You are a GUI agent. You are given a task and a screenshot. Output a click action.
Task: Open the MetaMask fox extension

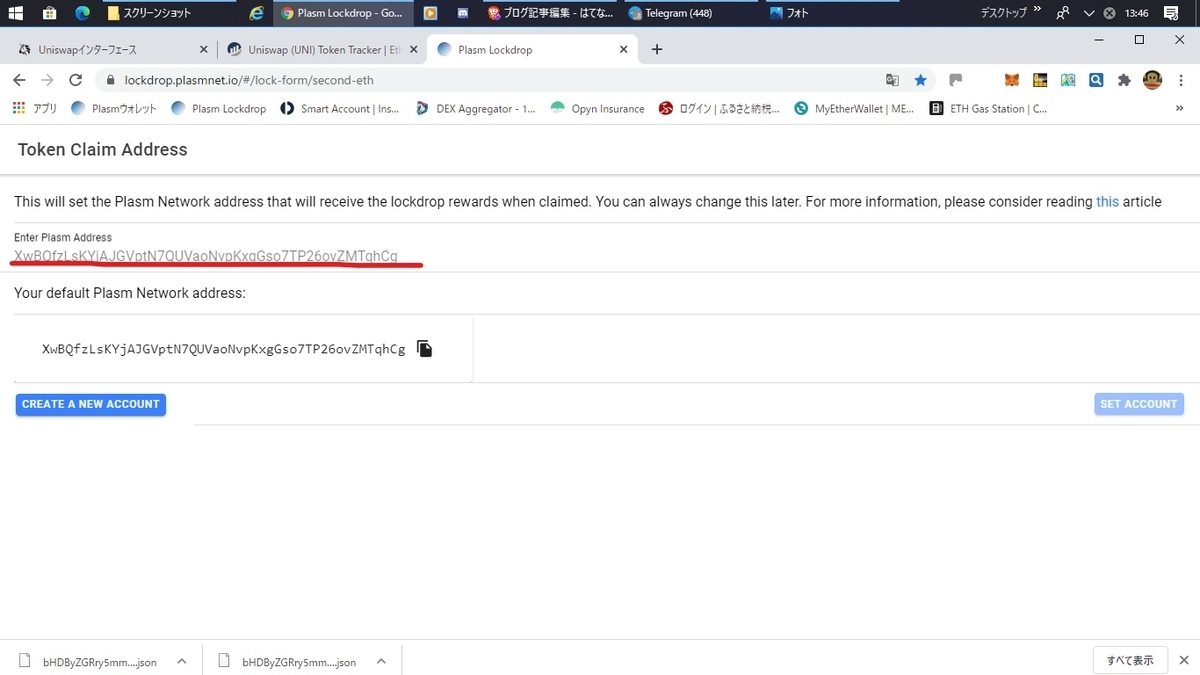click(x=1012, y=80)
